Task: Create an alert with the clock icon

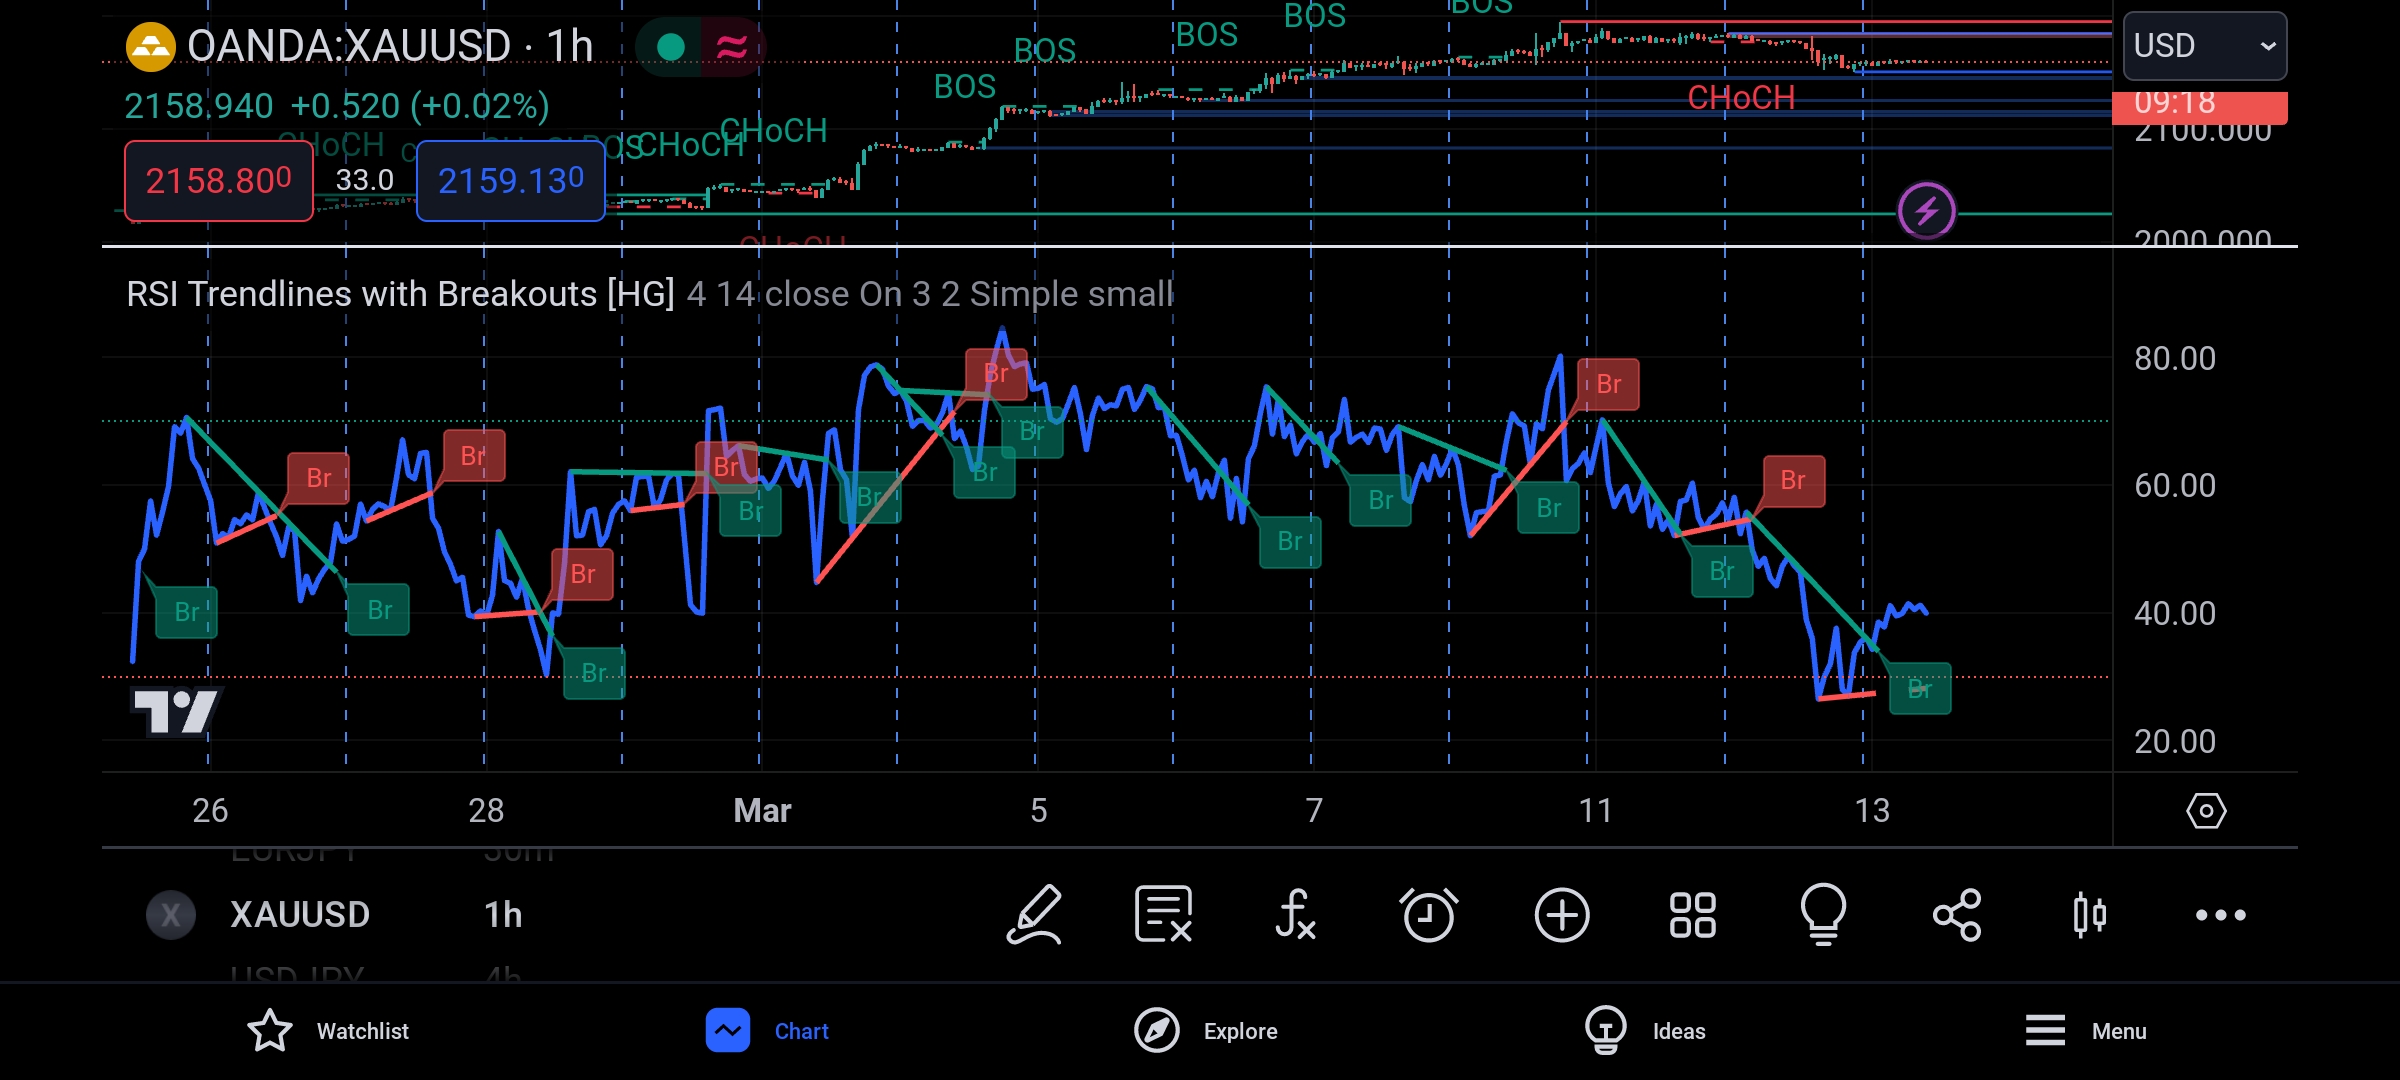Action: (x=1428, y=914)
